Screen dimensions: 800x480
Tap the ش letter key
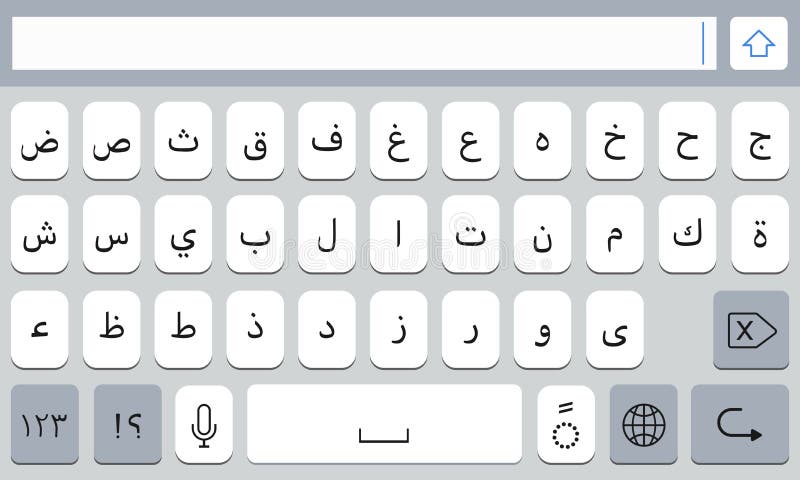click(39, 234)
